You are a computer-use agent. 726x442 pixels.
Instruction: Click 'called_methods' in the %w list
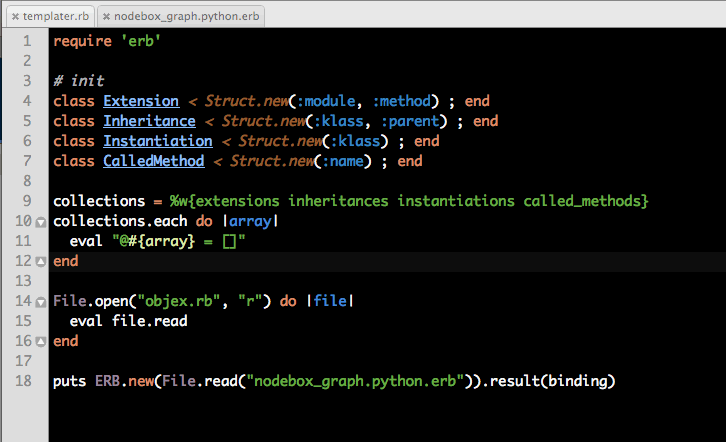[x=582, y=201]
